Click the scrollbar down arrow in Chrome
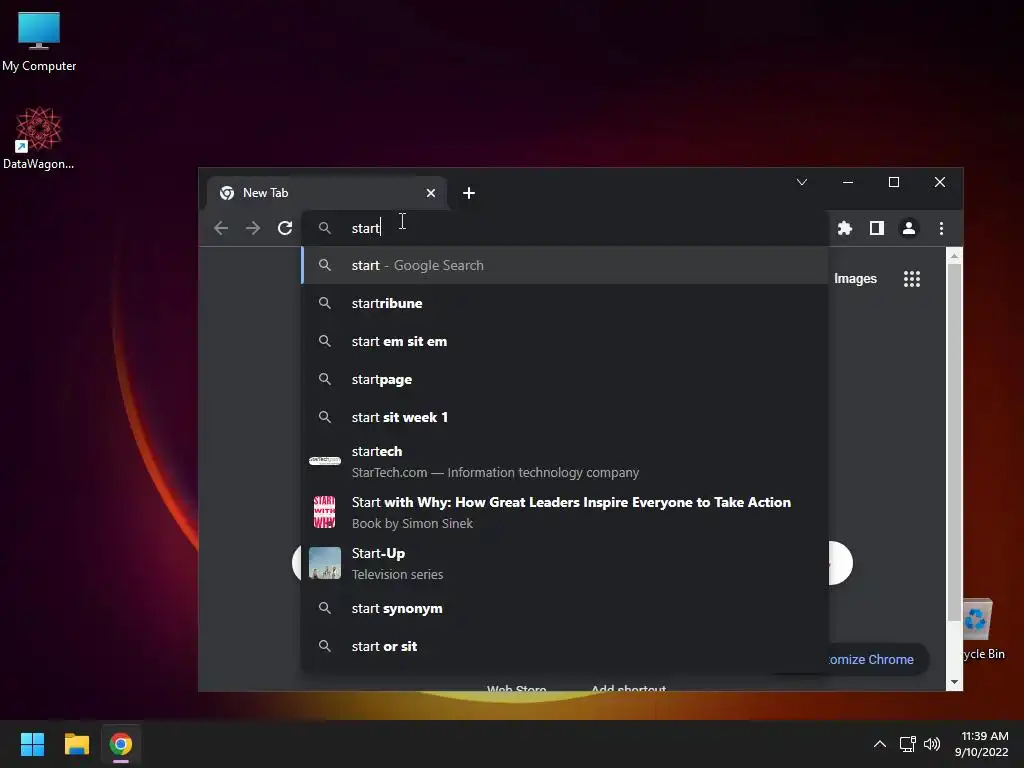Image resolution: width=1024 pixels, height=768 pixels. pyautogui.click(x=954, y=682)
